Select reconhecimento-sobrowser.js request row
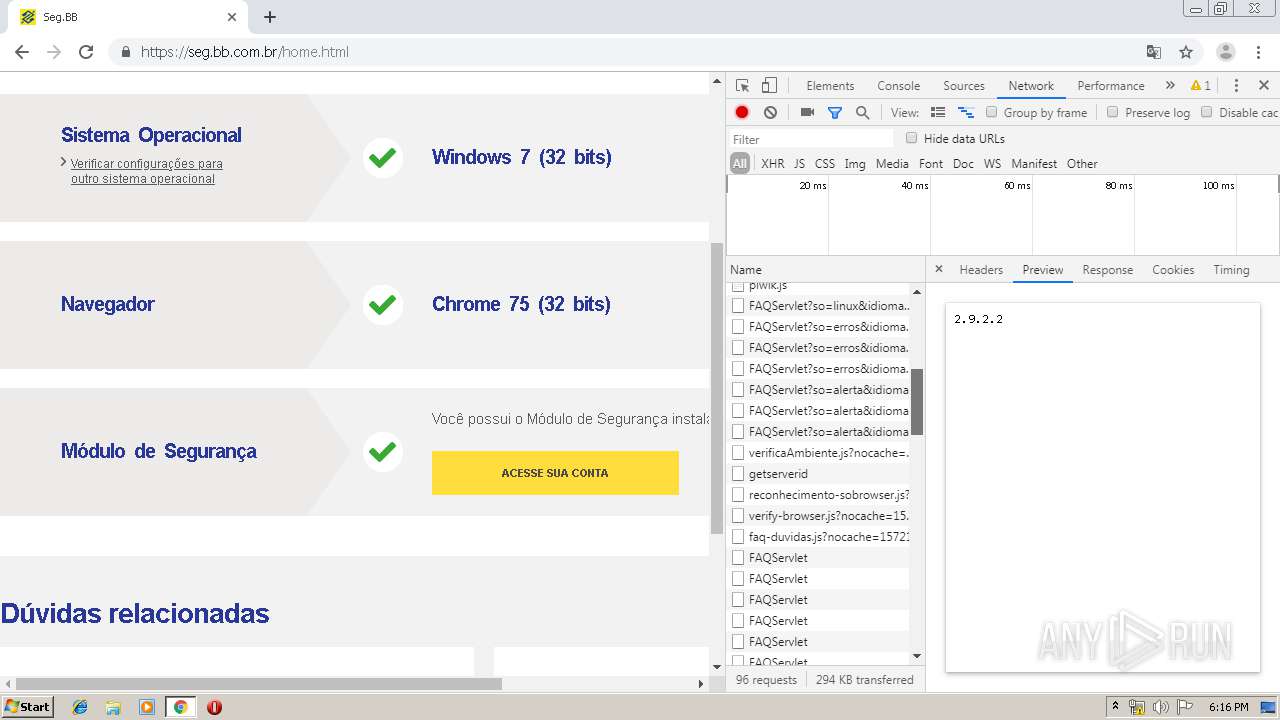This screenshot has height=720, width=1280. (x=818, y=495)
